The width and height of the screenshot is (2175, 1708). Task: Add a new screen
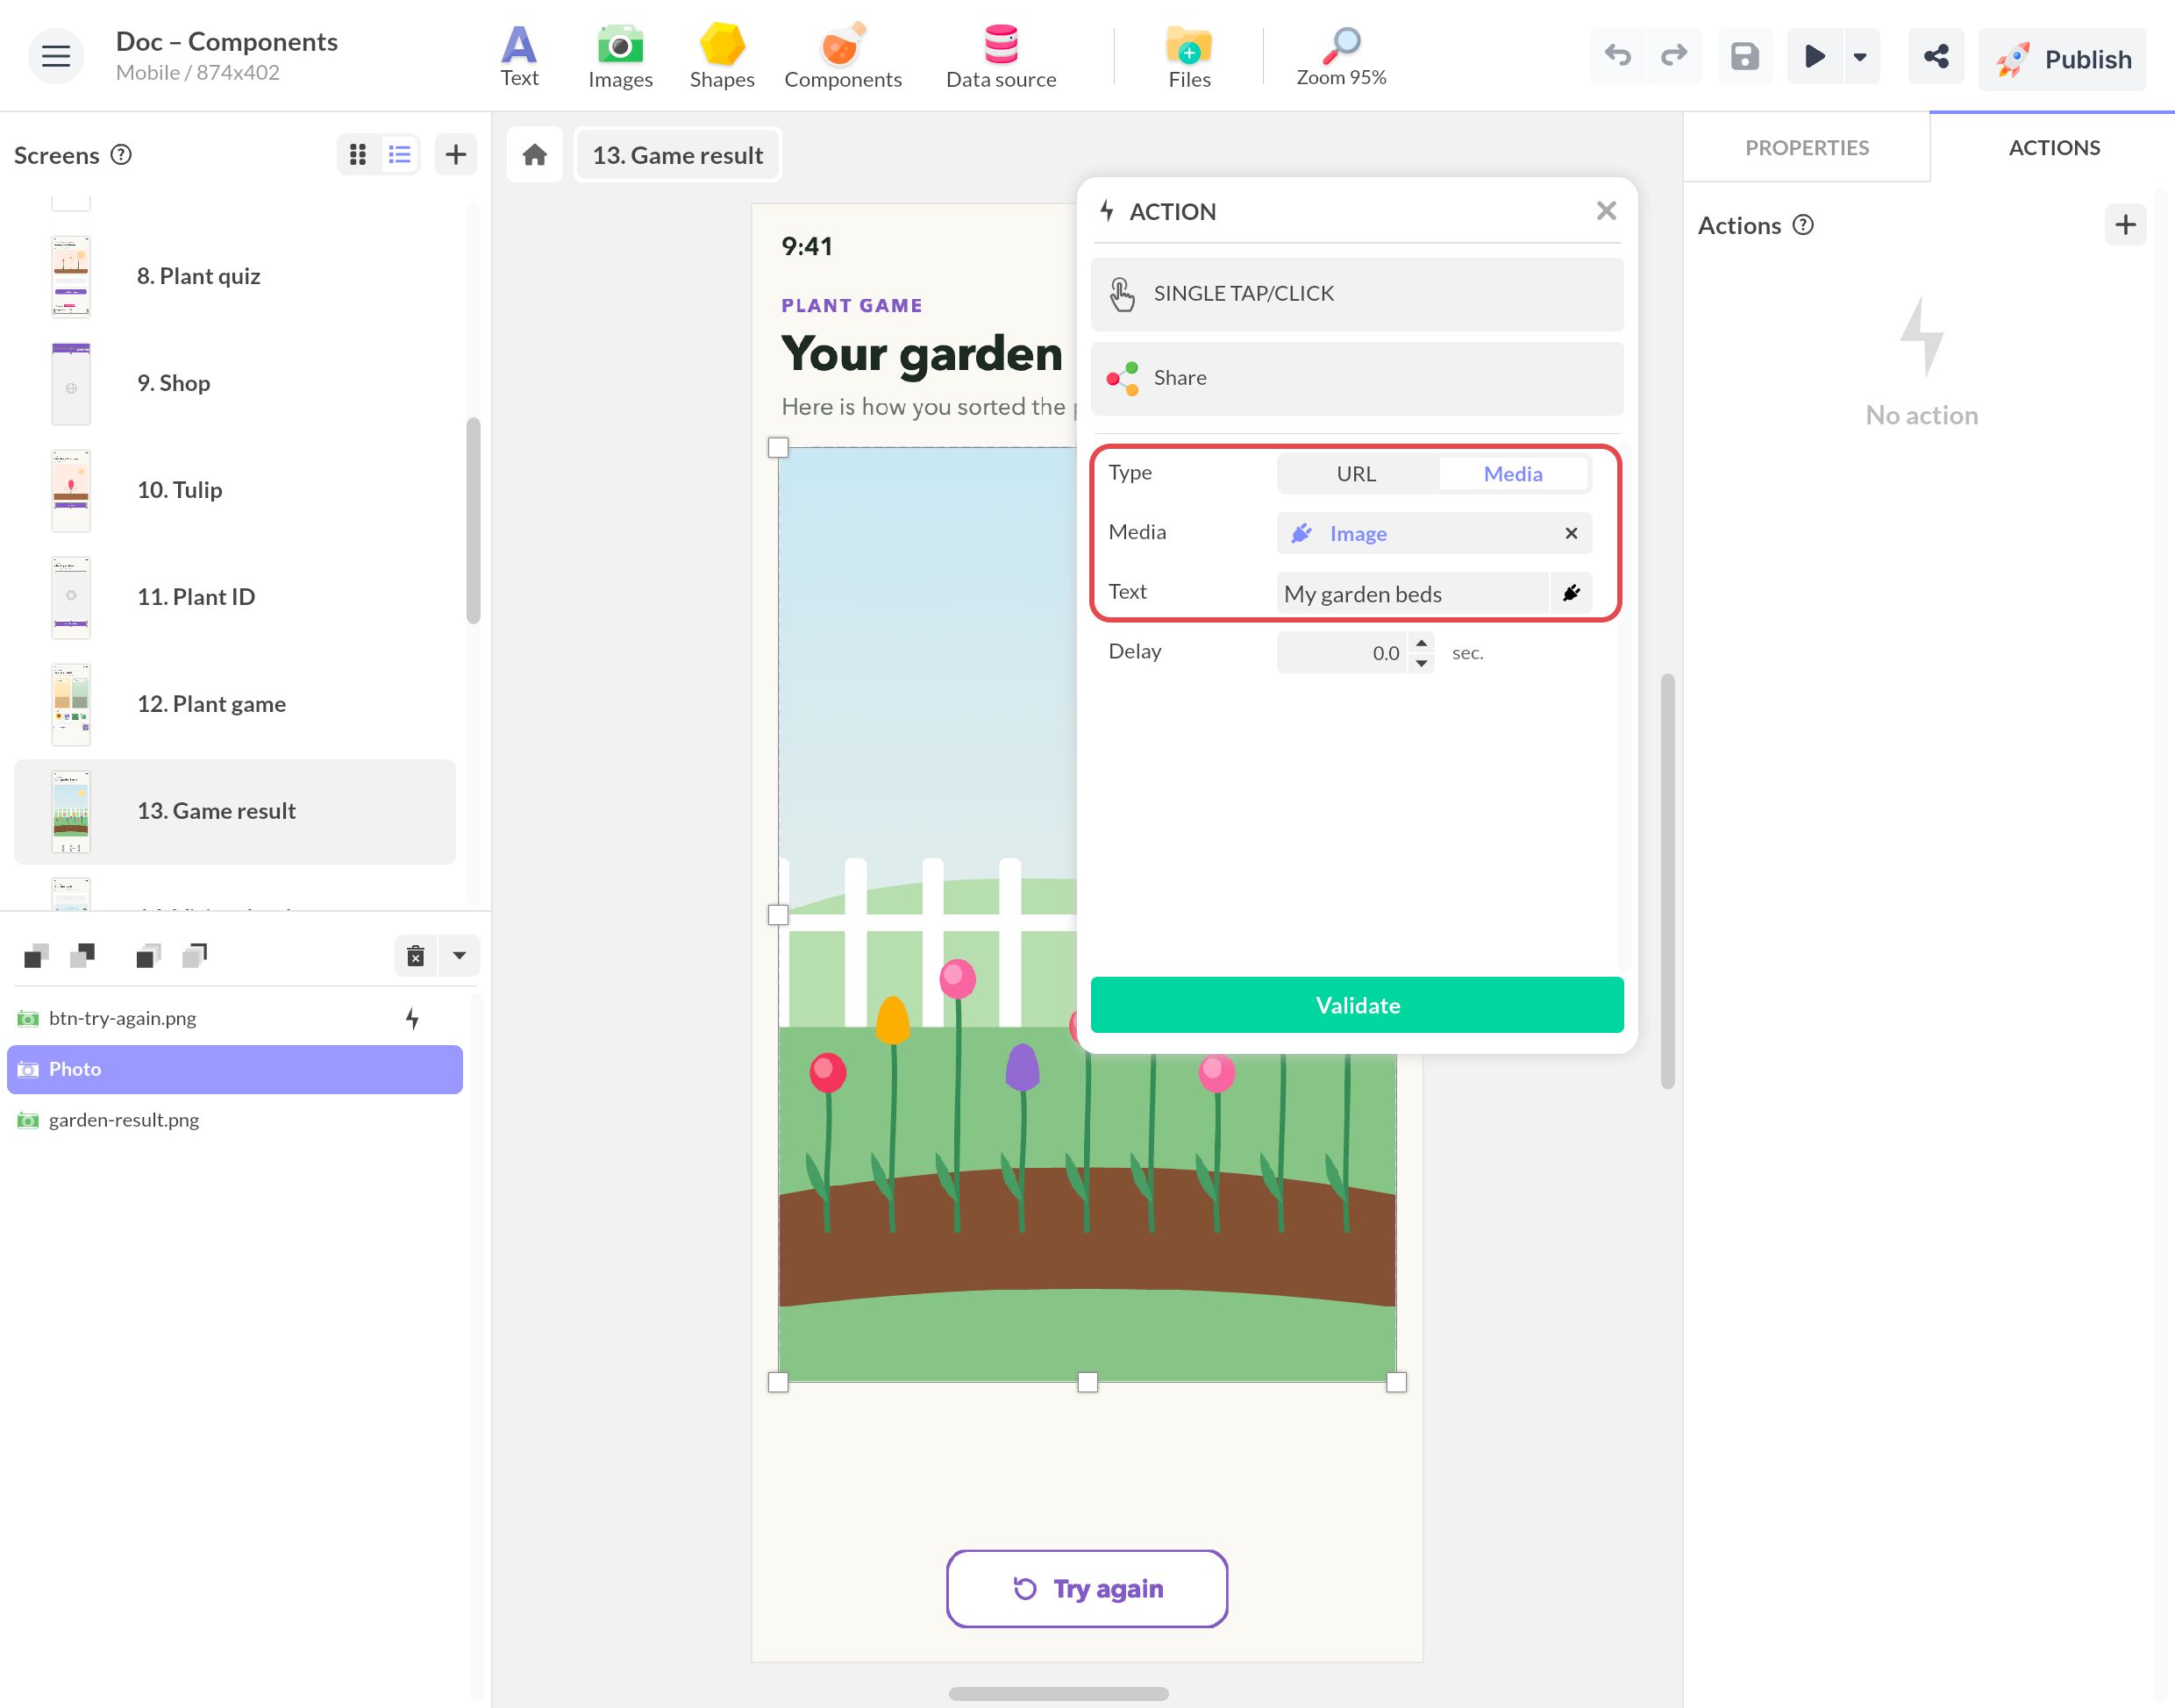tap(455, 154)
